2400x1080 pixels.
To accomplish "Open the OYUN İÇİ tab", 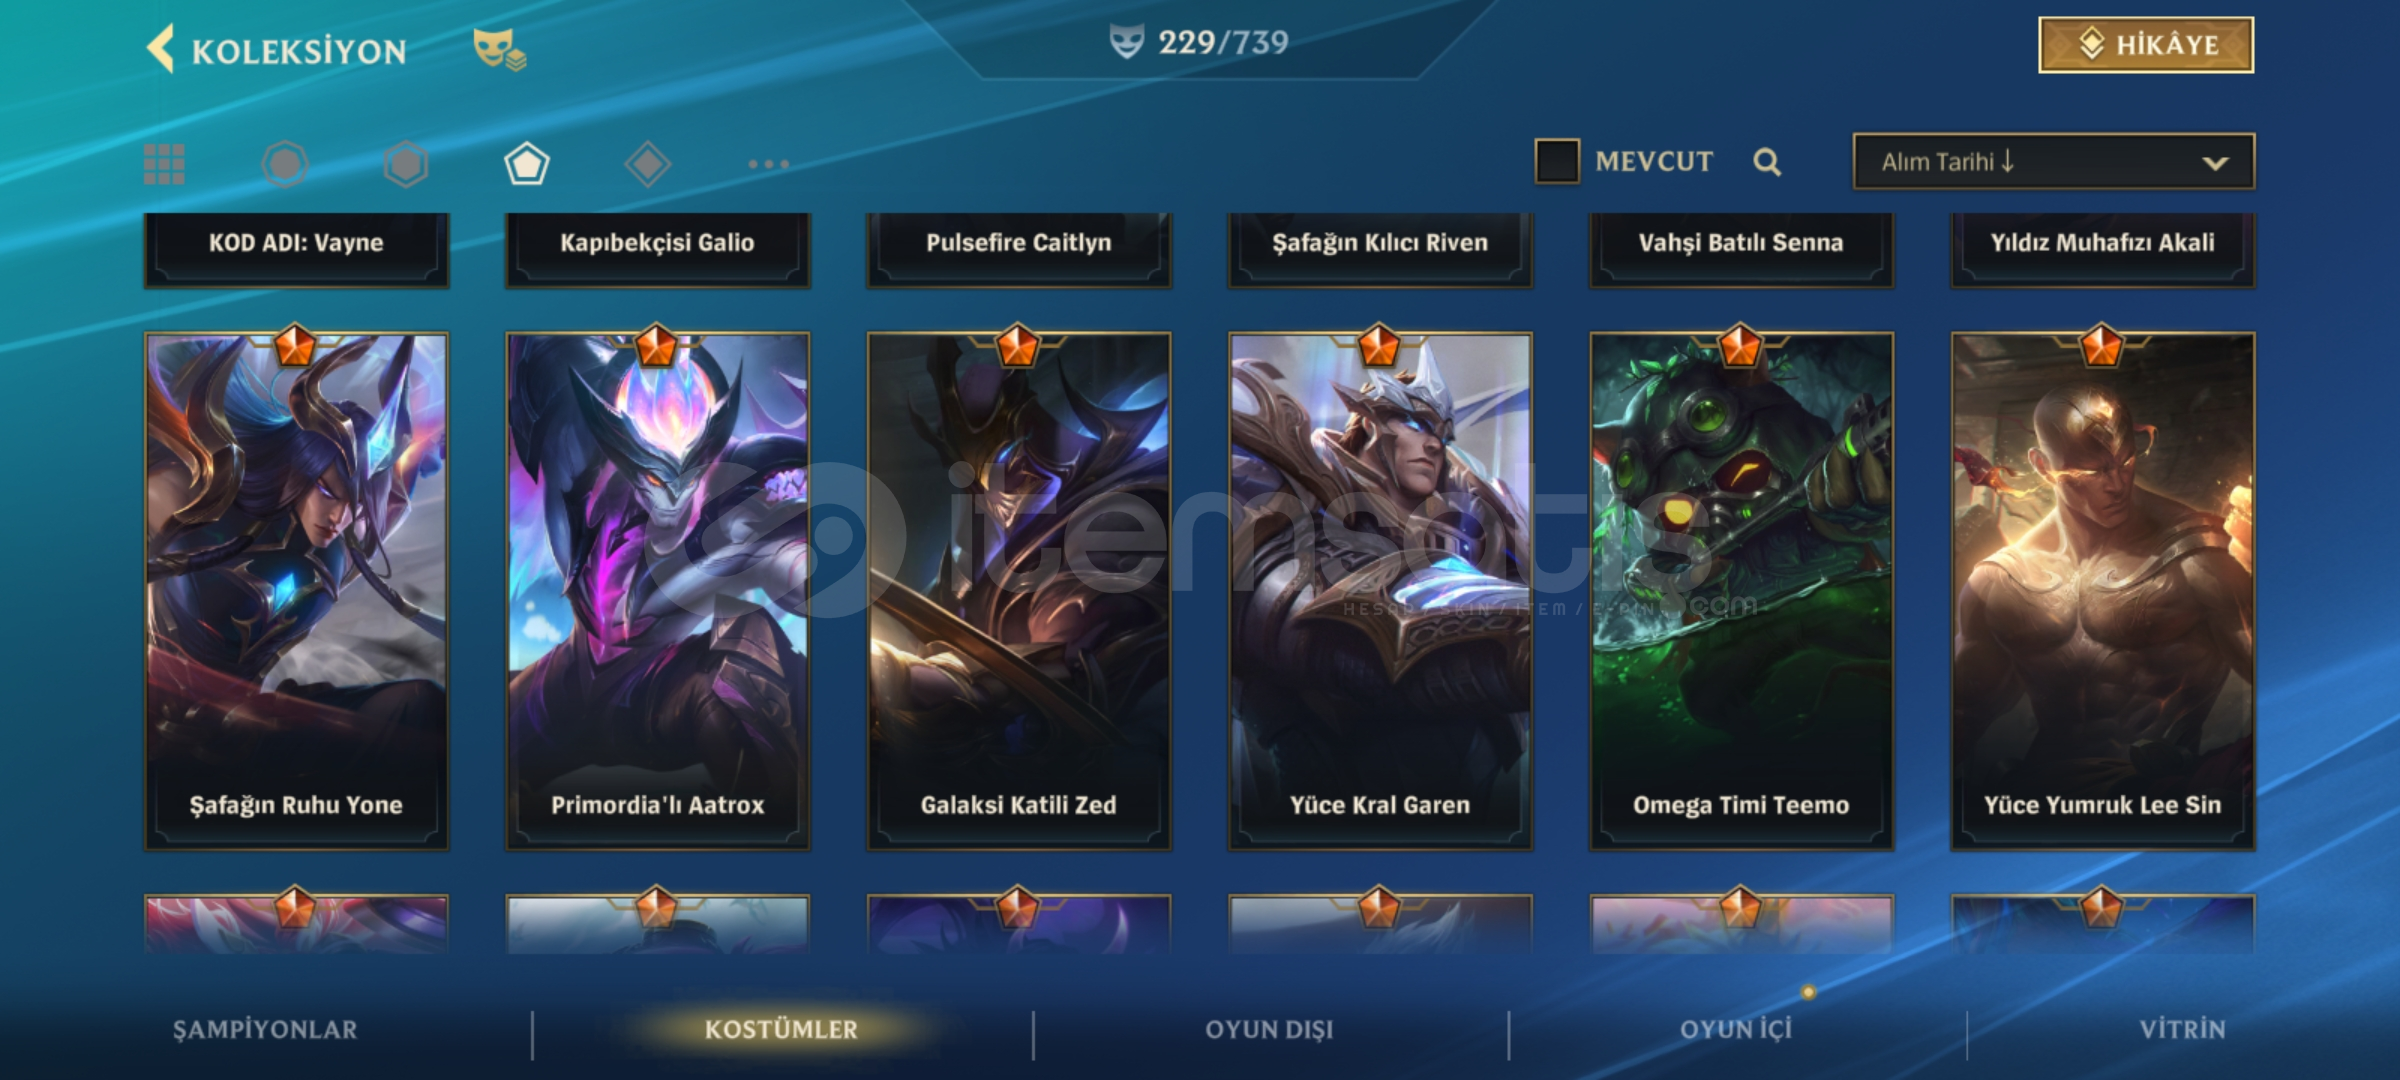I will [x=1736, y=1030].
